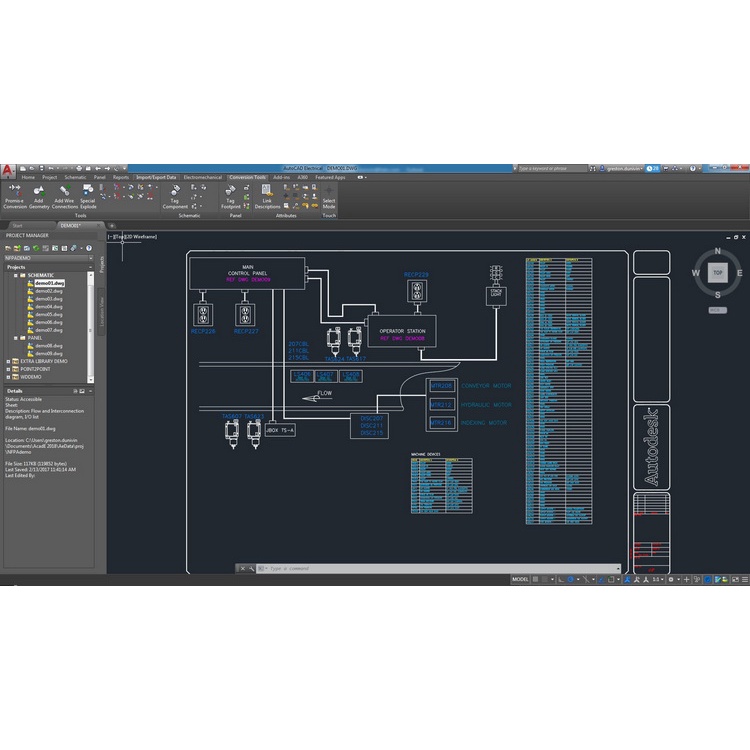Screen dimensions: 750x750
Task: Select the Tag Footprint tool
Action: click(230, 190)
